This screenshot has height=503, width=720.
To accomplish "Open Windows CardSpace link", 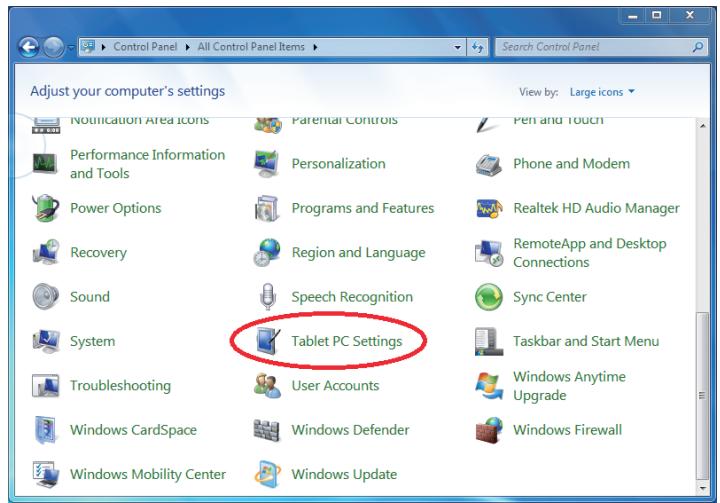I will pos(133,430).
